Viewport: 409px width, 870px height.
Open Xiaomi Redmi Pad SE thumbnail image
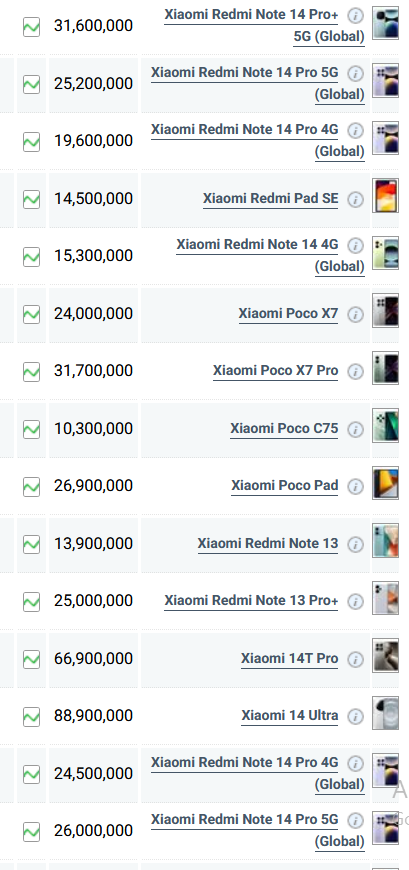click(x=385, y=196)
